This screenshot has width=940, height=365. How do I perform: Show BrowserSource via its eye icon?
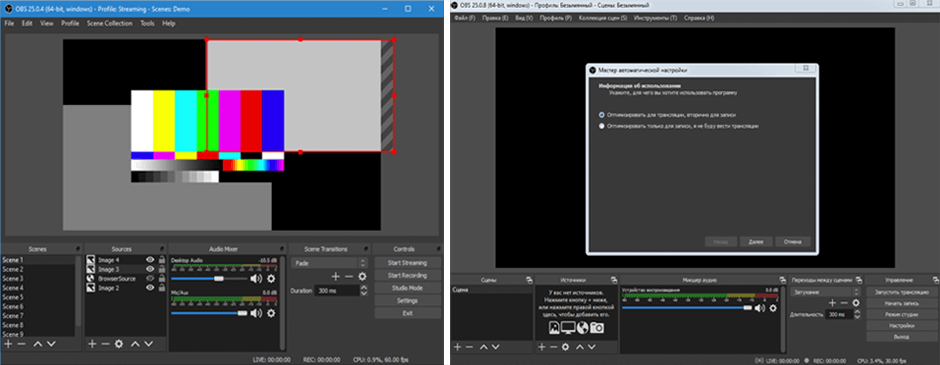150,279
